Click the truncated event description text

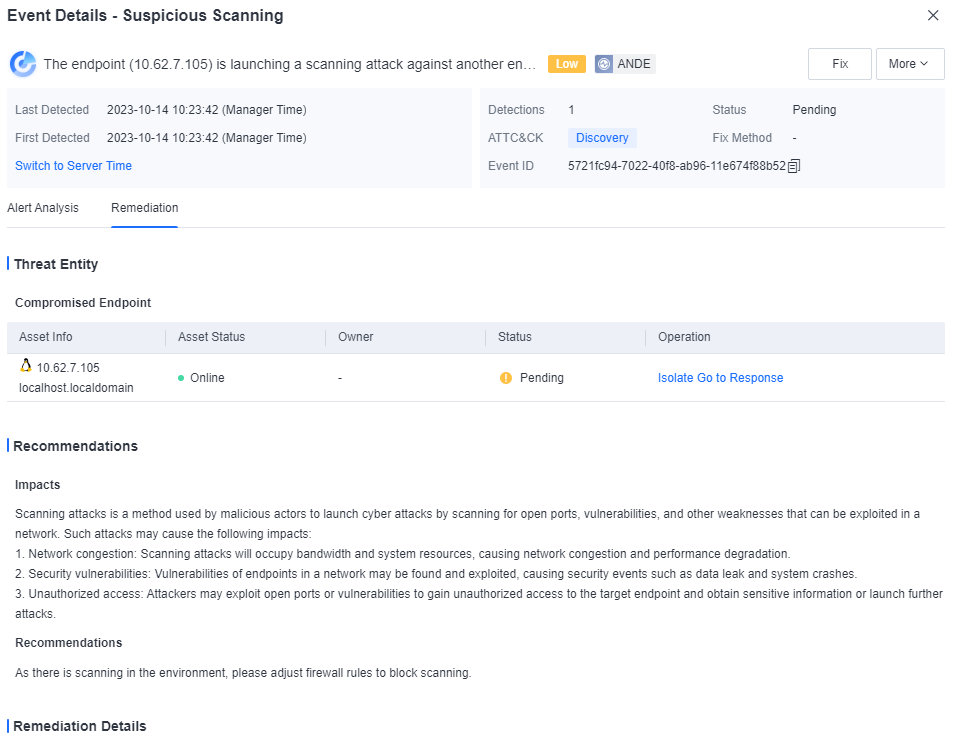(290, 64)
